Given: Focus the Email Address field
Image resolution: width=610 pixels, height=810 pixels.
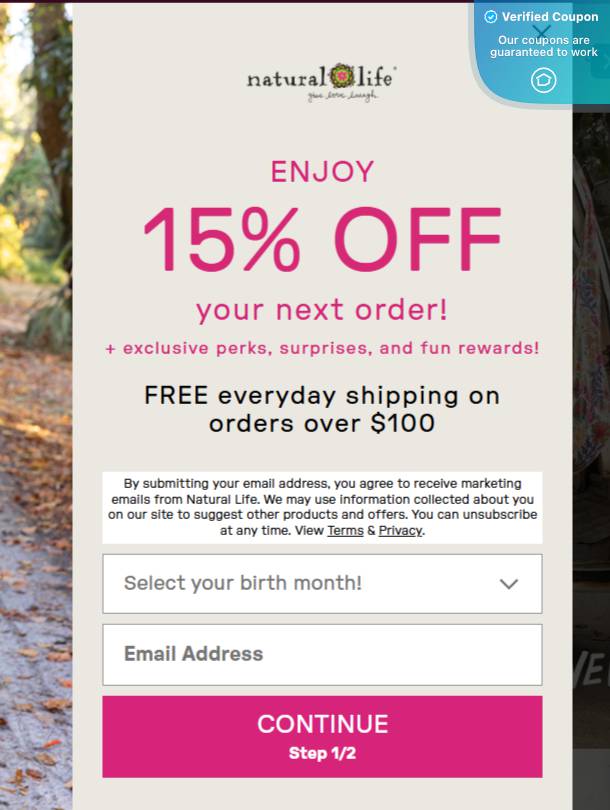Looking at the screenshot, I should (322, 654).
